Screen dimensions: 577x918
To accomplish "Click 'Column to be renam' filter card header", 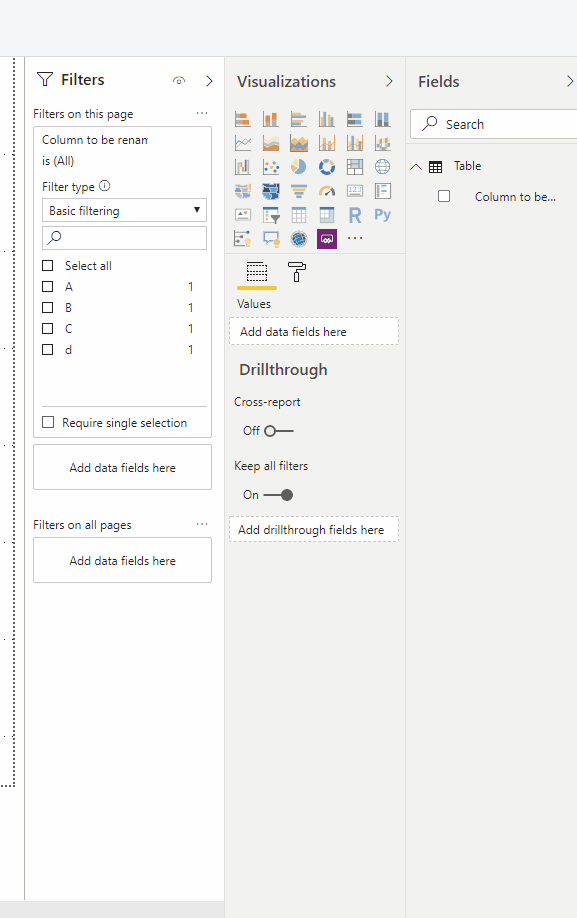I will (x=95, y=140).
